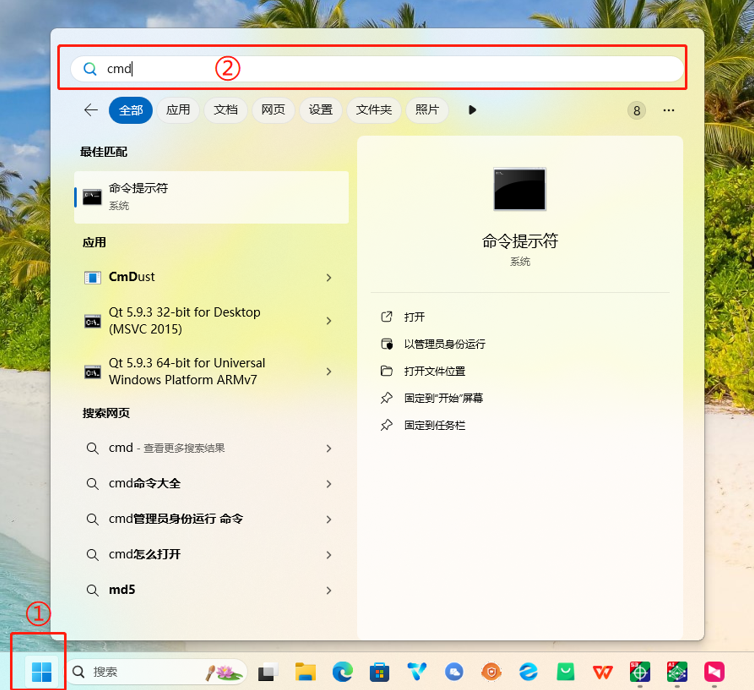
Task: Open File Explorer from the taskbar
Action: tap(305, 672)
